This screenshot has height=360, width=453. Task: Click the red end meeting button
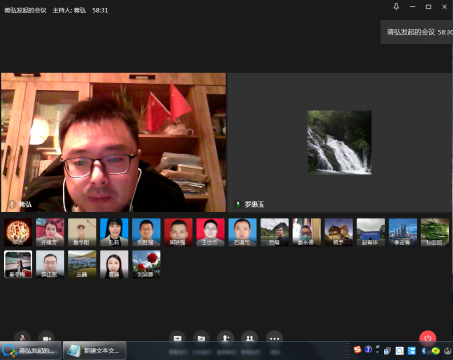[x=428, y=338]
